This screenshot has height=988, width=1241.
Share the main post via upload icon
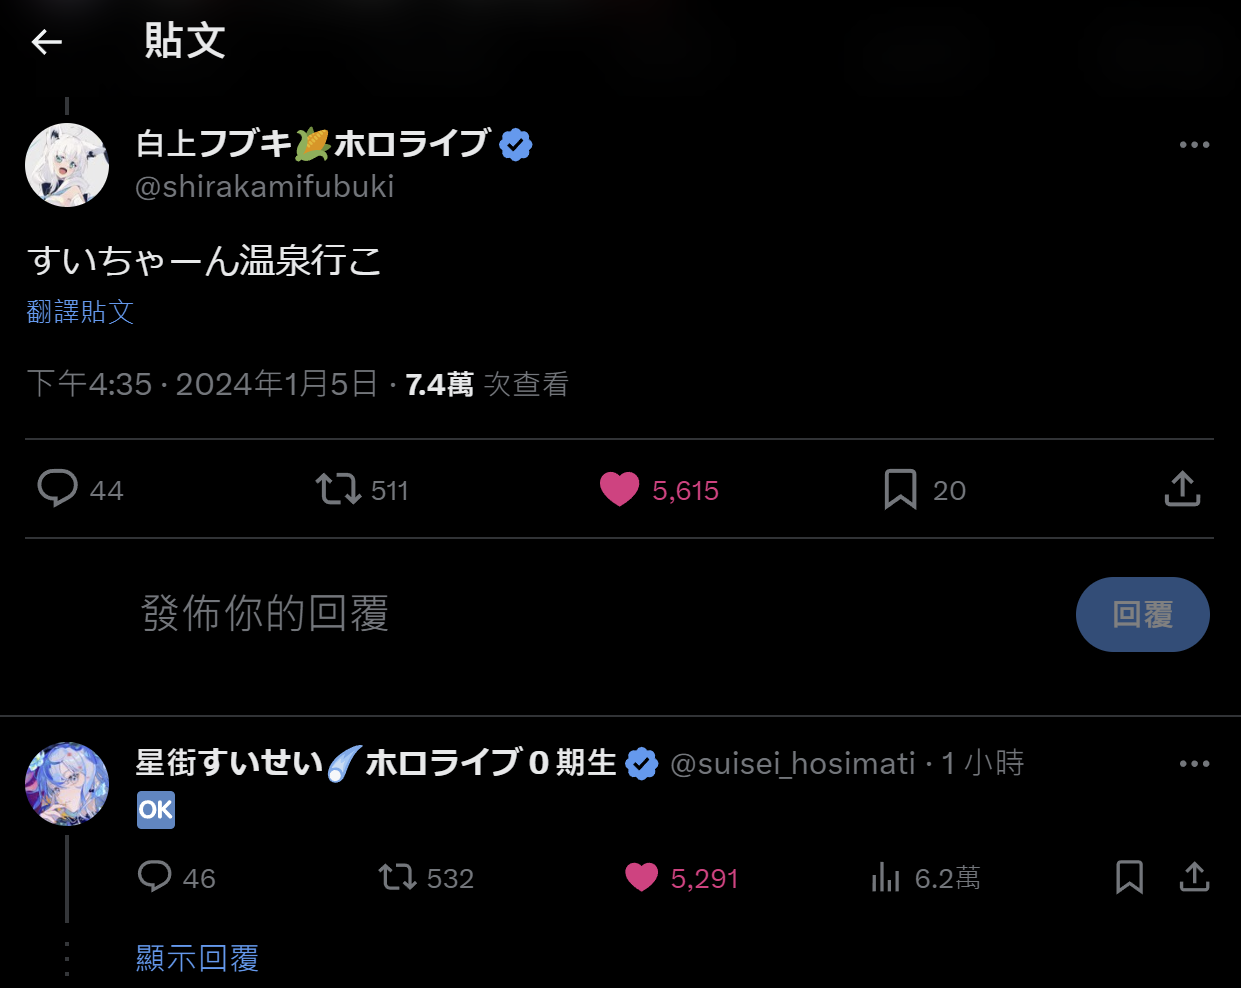click(1182, 489)
